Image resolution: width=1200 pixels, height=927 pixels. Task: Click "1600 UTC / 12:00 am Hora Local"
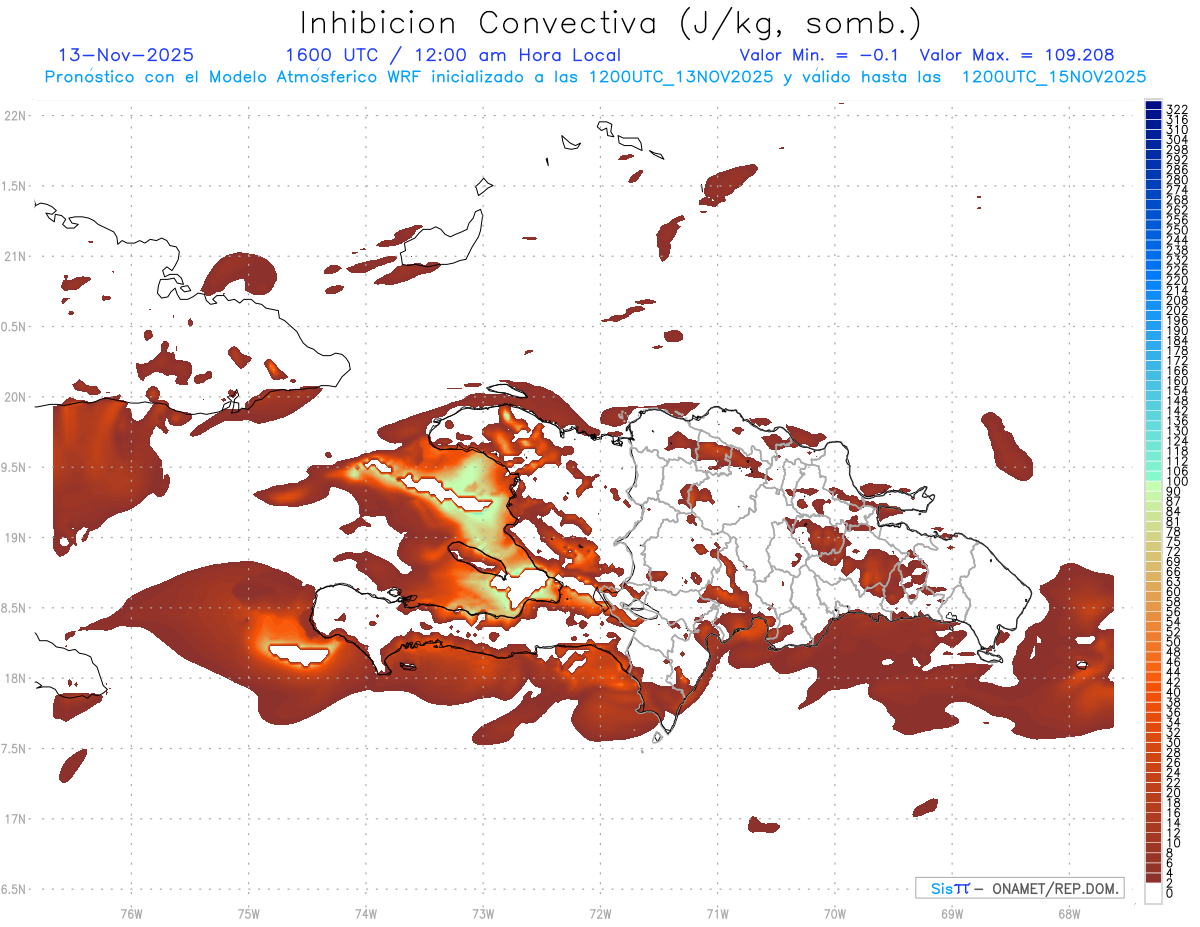(x=453, y=56)
